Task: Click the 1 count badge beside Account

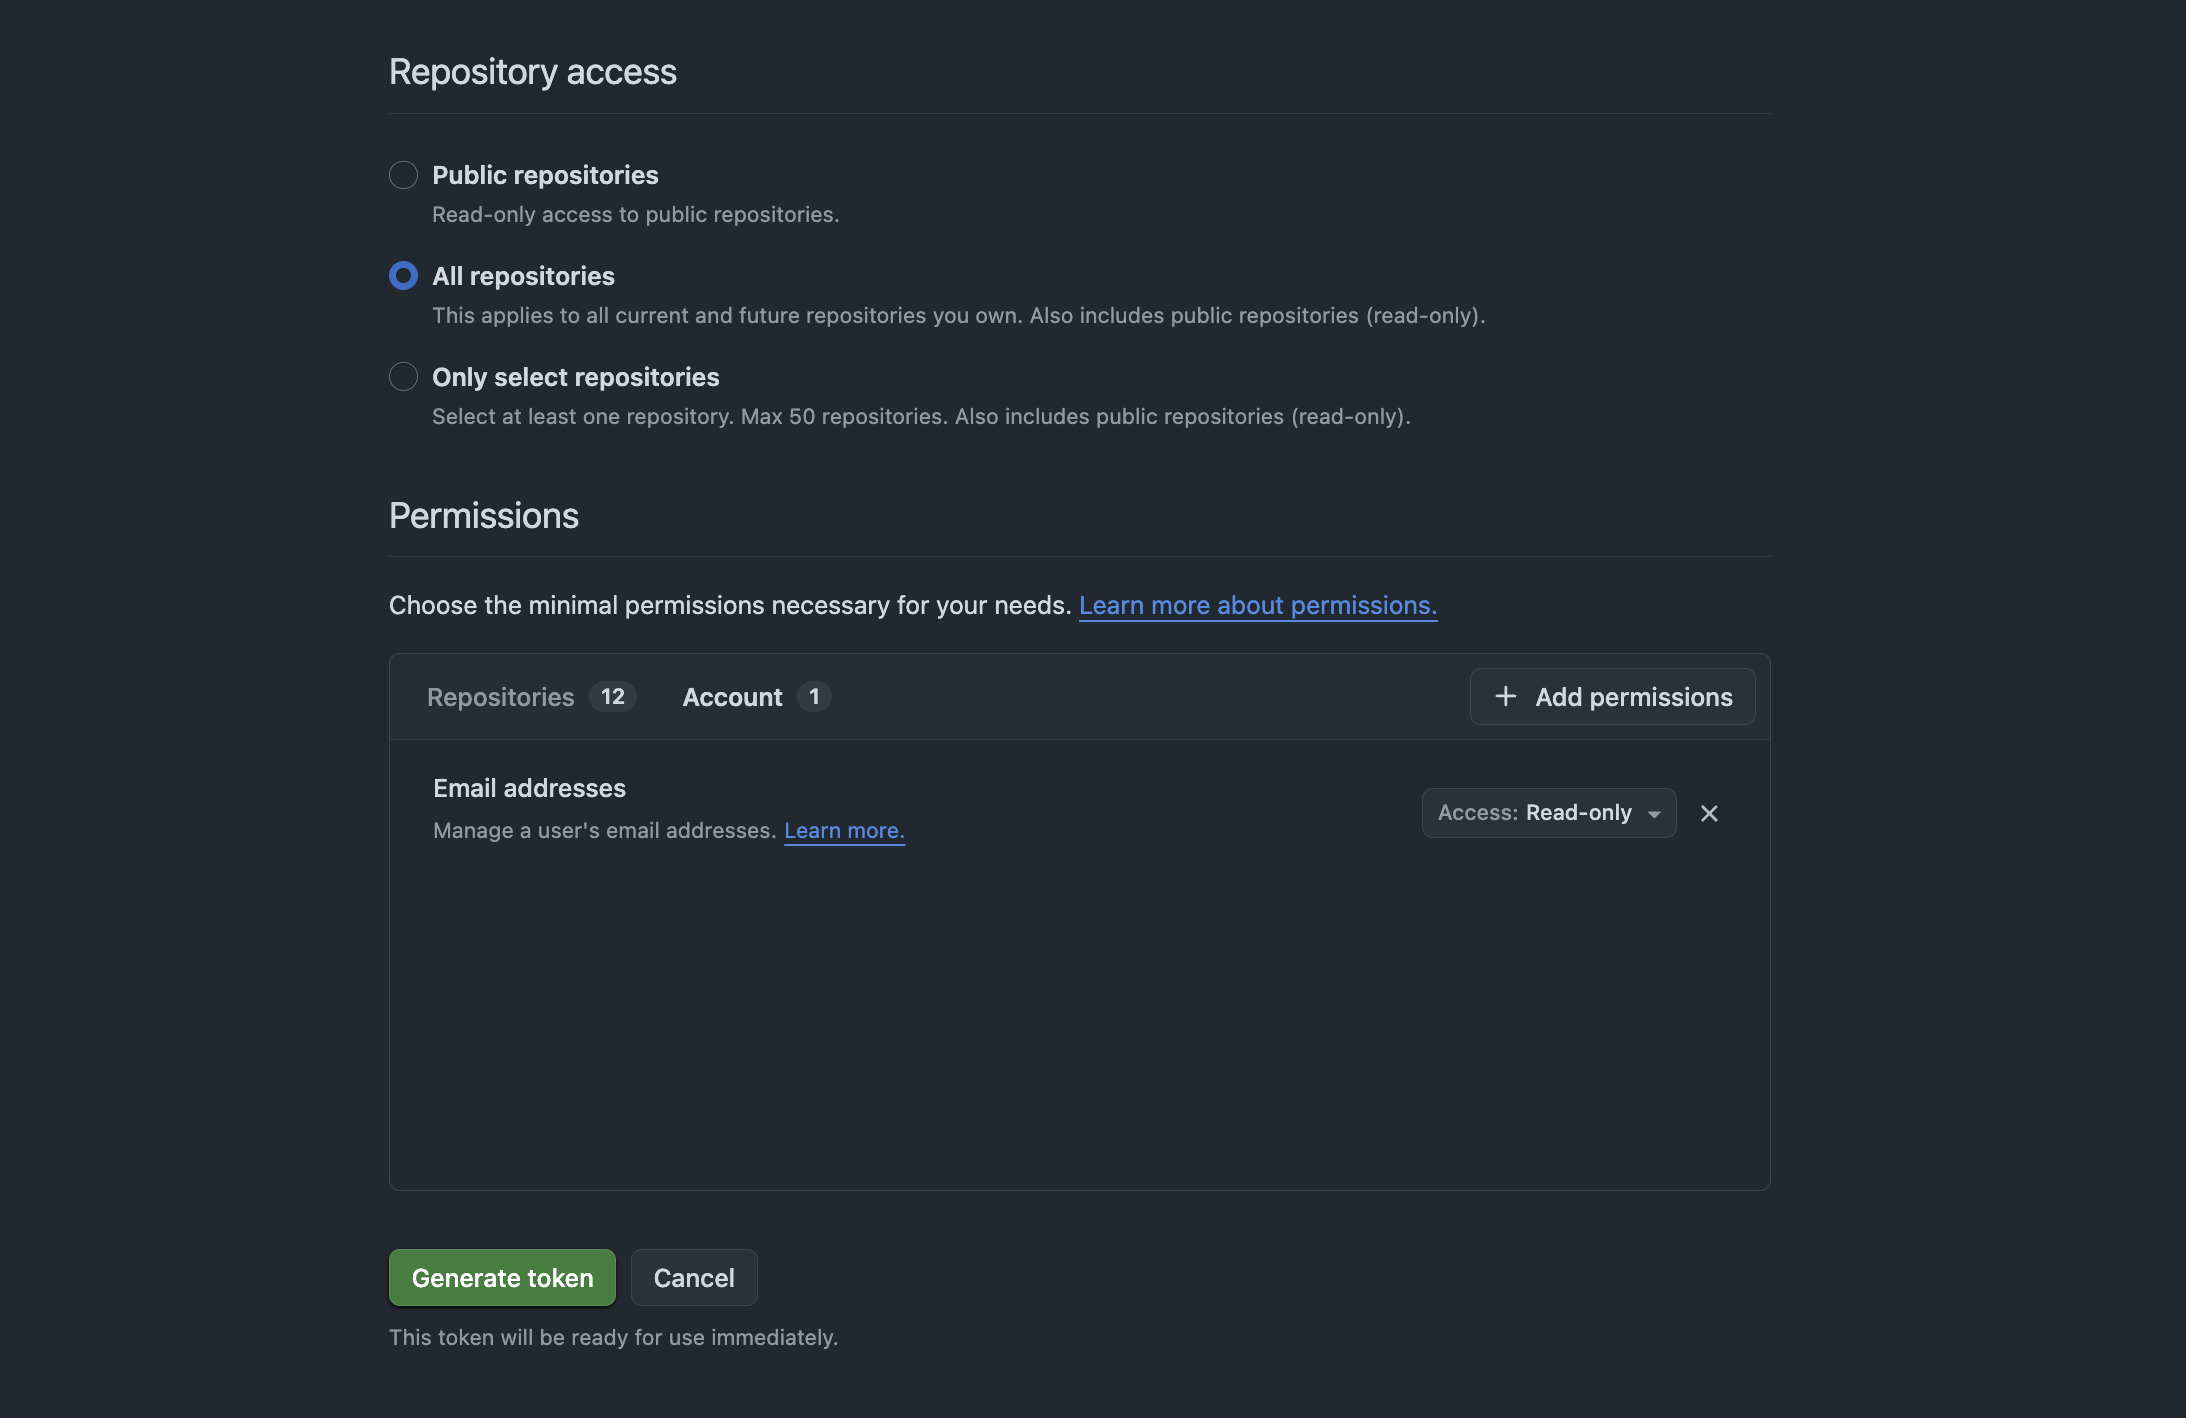Action: click(814, 696)
